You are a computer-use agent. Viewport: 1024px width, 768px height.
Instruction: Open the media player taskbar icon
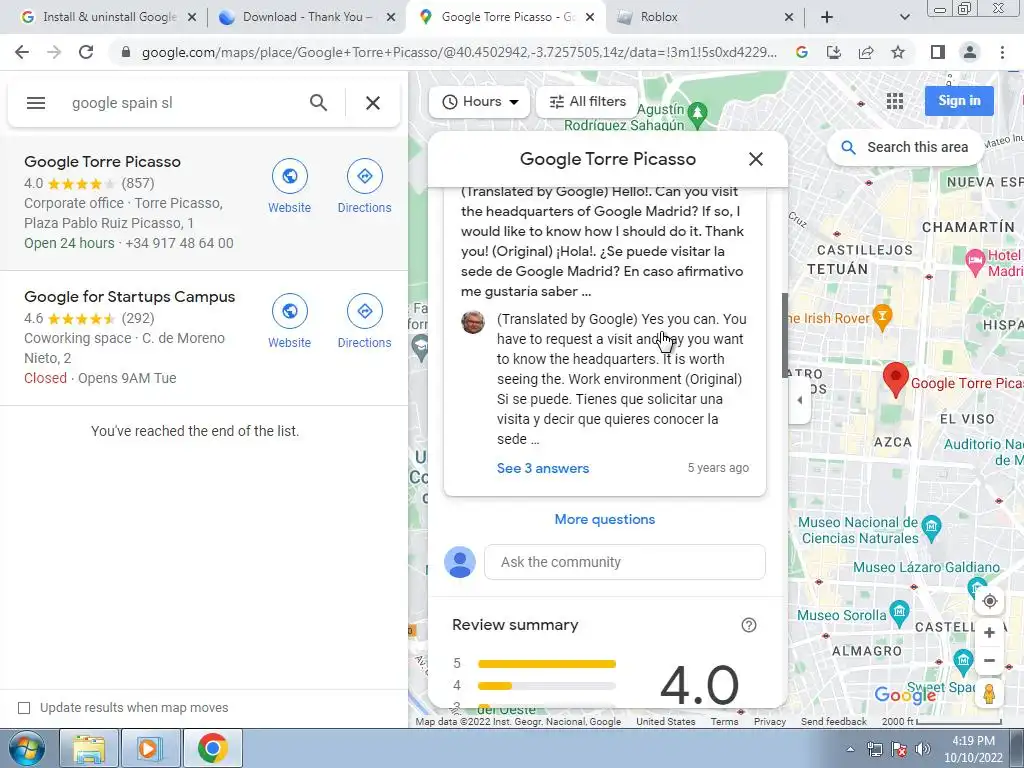[x=150, y=749]
